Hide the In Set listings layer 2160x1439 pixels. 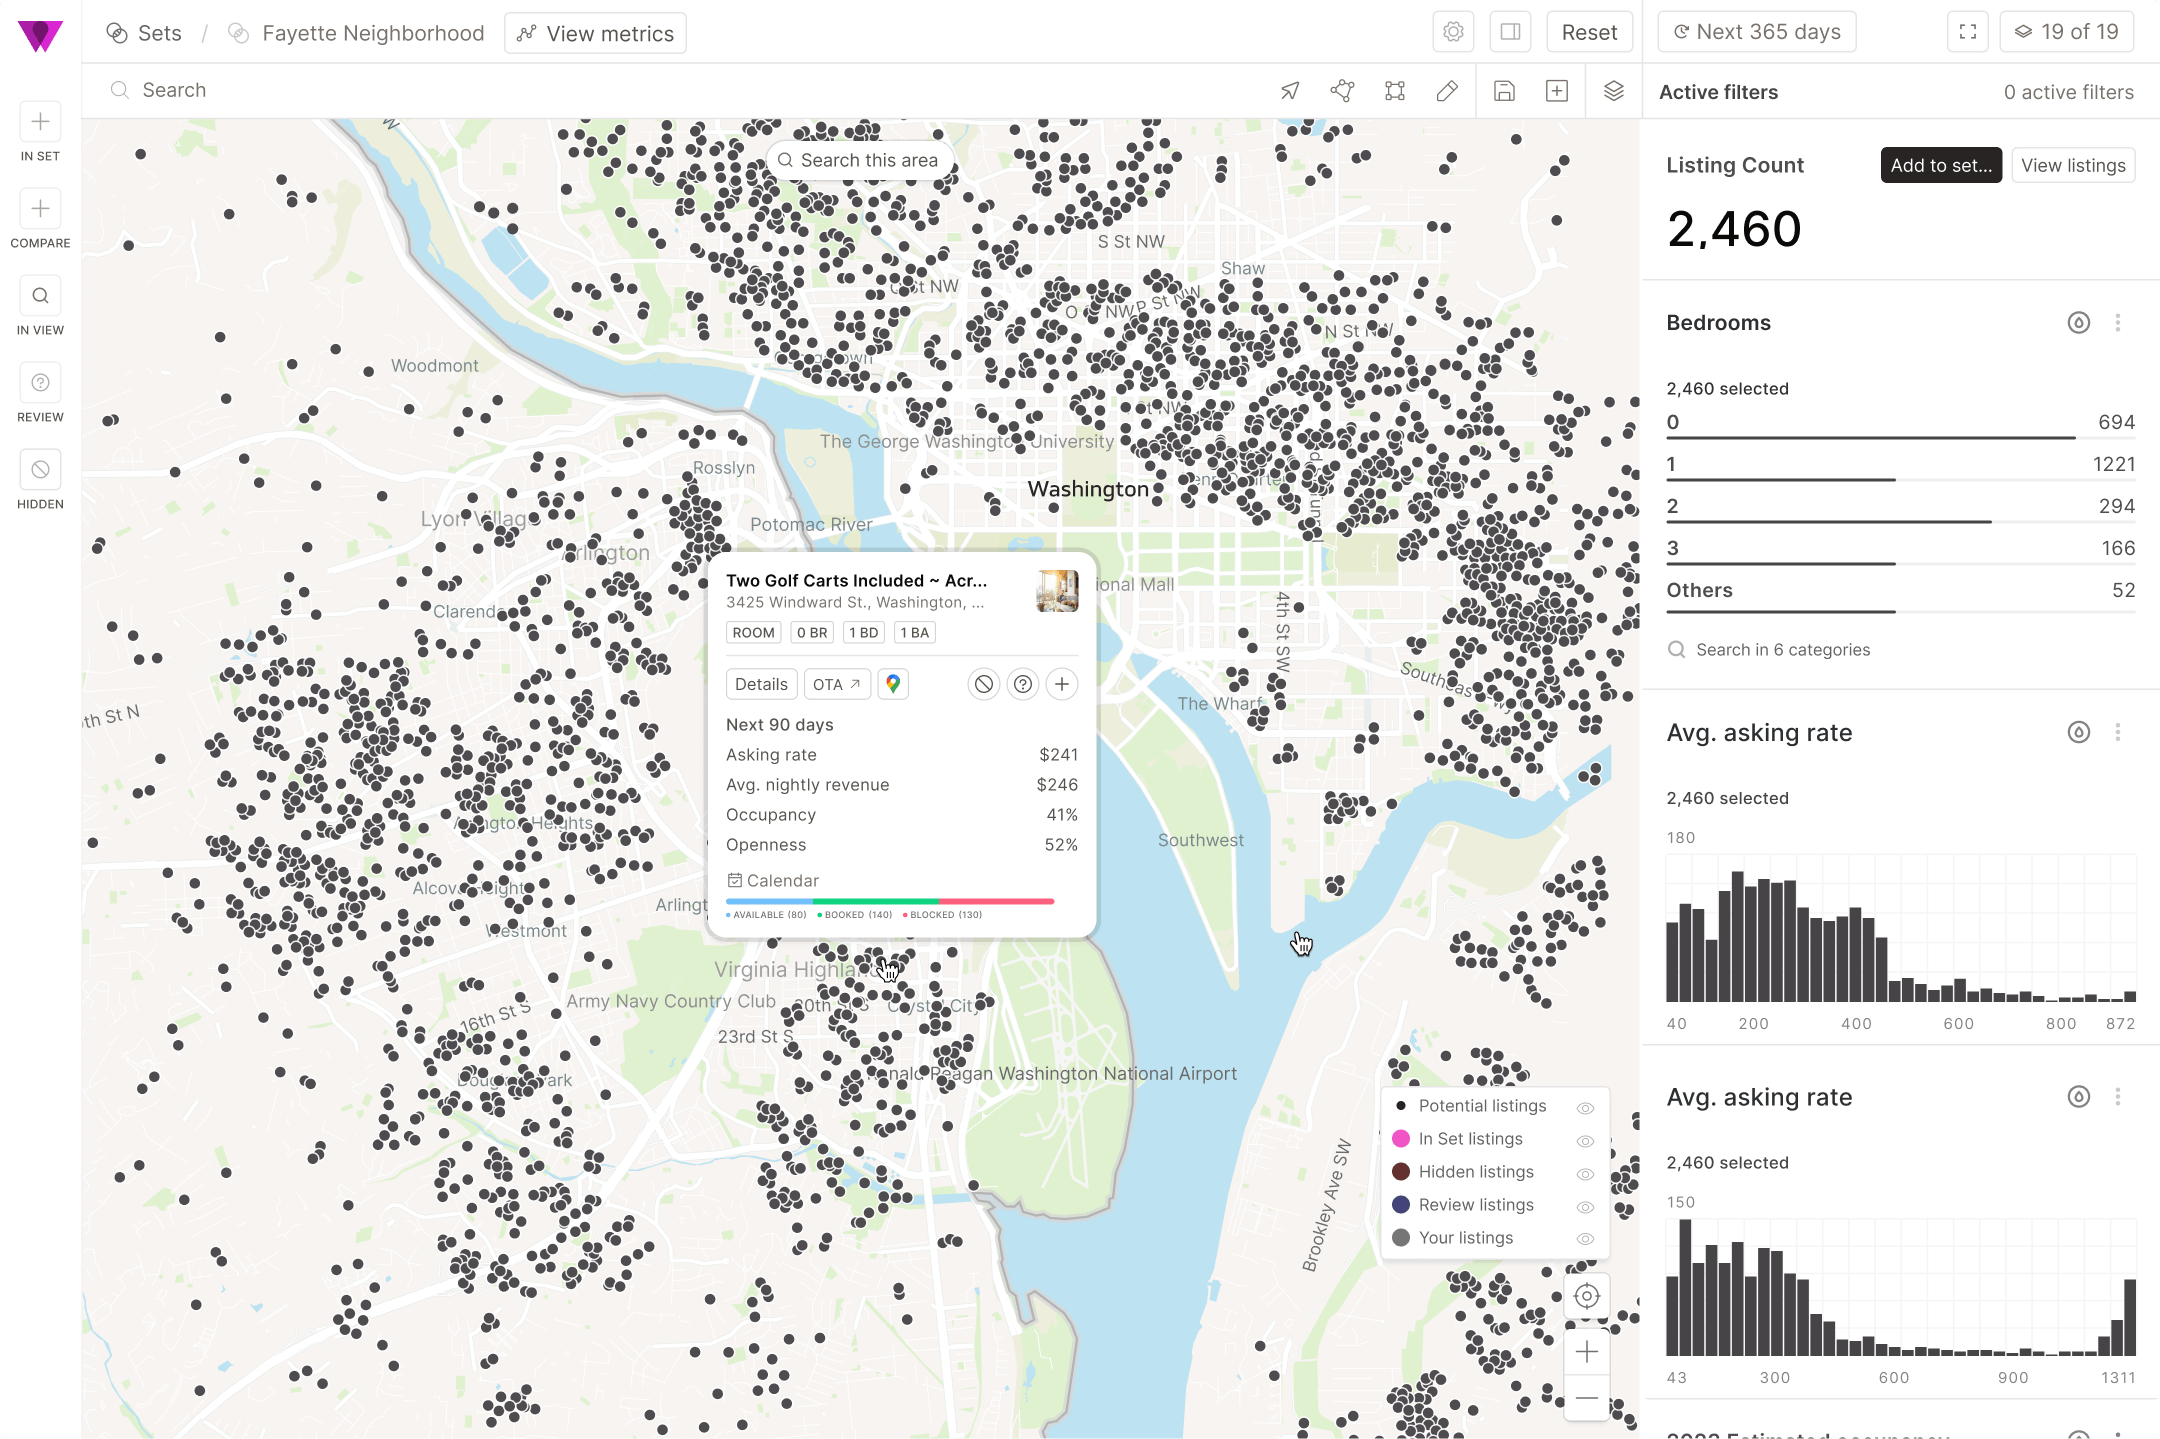(1585, 1140)
